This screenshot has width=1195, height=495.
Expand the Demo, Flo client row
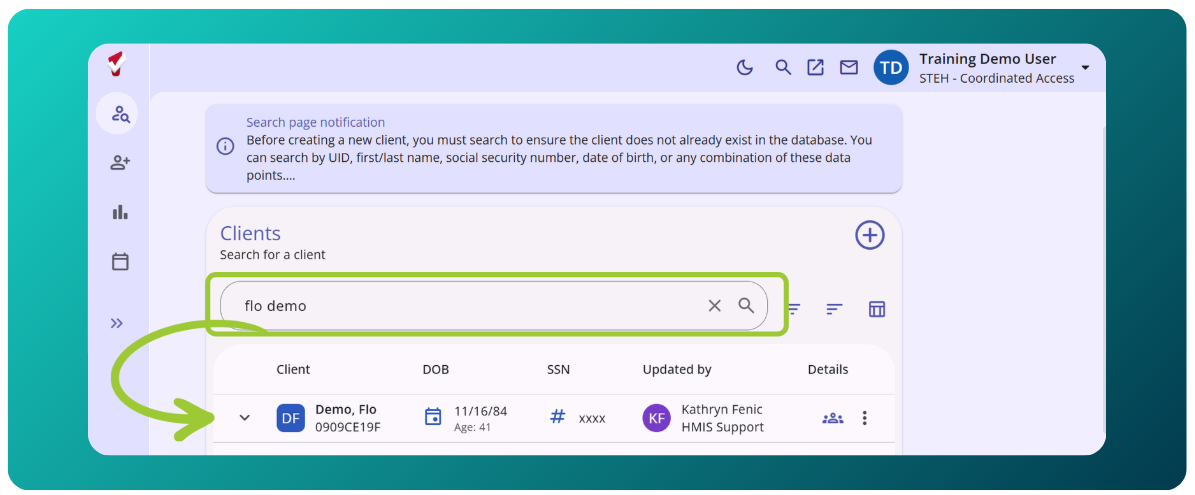click(x=245, y=417)
